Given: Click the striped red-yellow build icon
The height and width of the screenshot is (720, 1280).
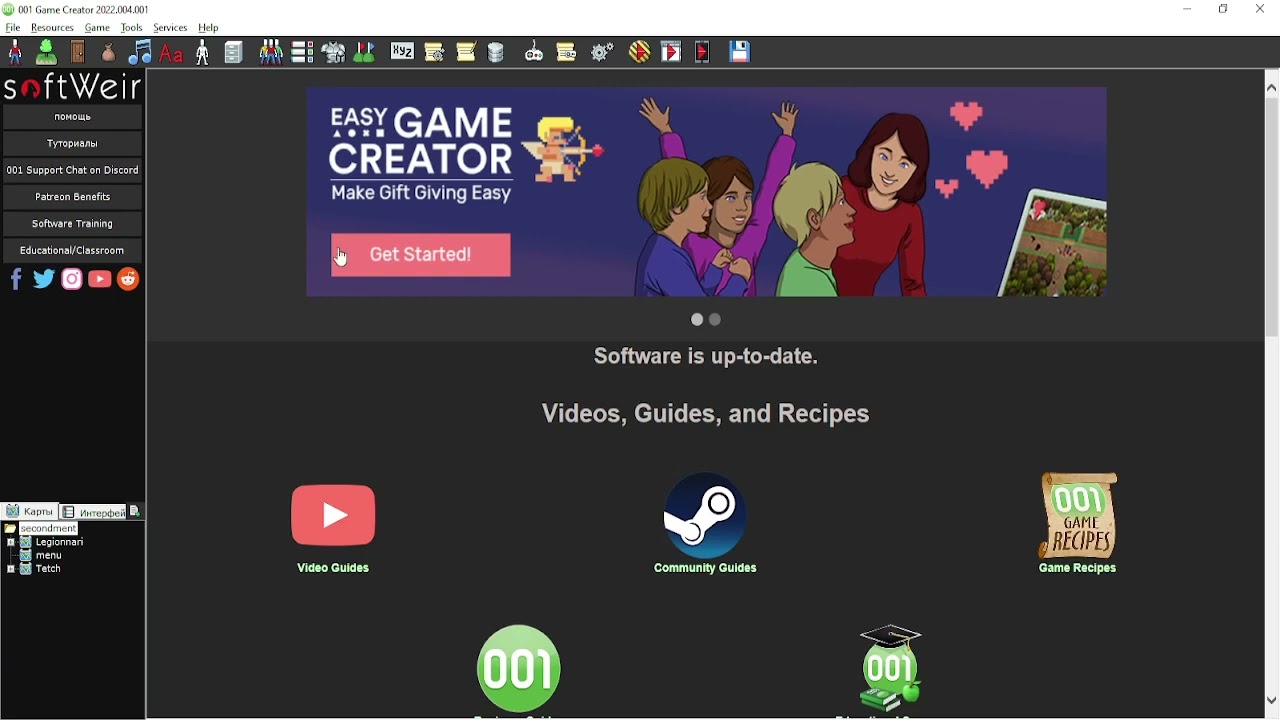Looking at the screenshot, I should click(x=640, y=52).
